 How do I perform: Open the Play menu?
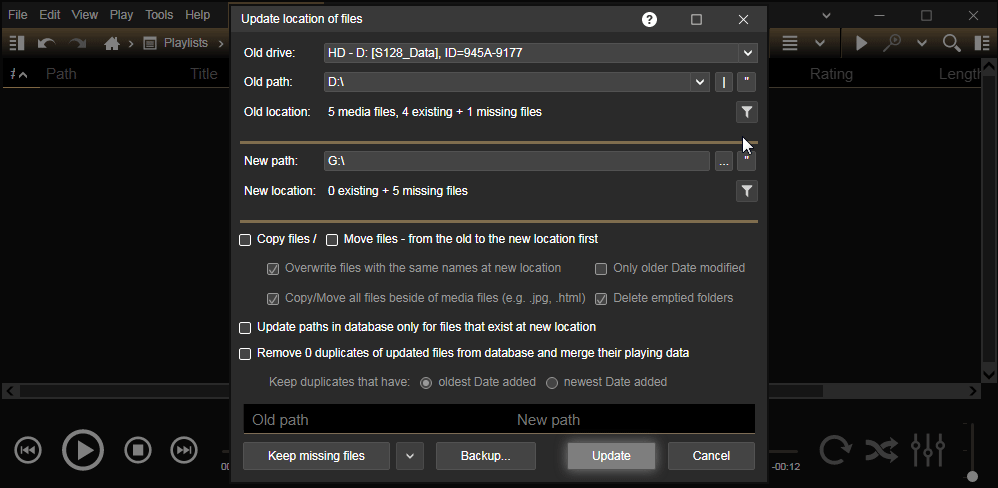(121, 15)
